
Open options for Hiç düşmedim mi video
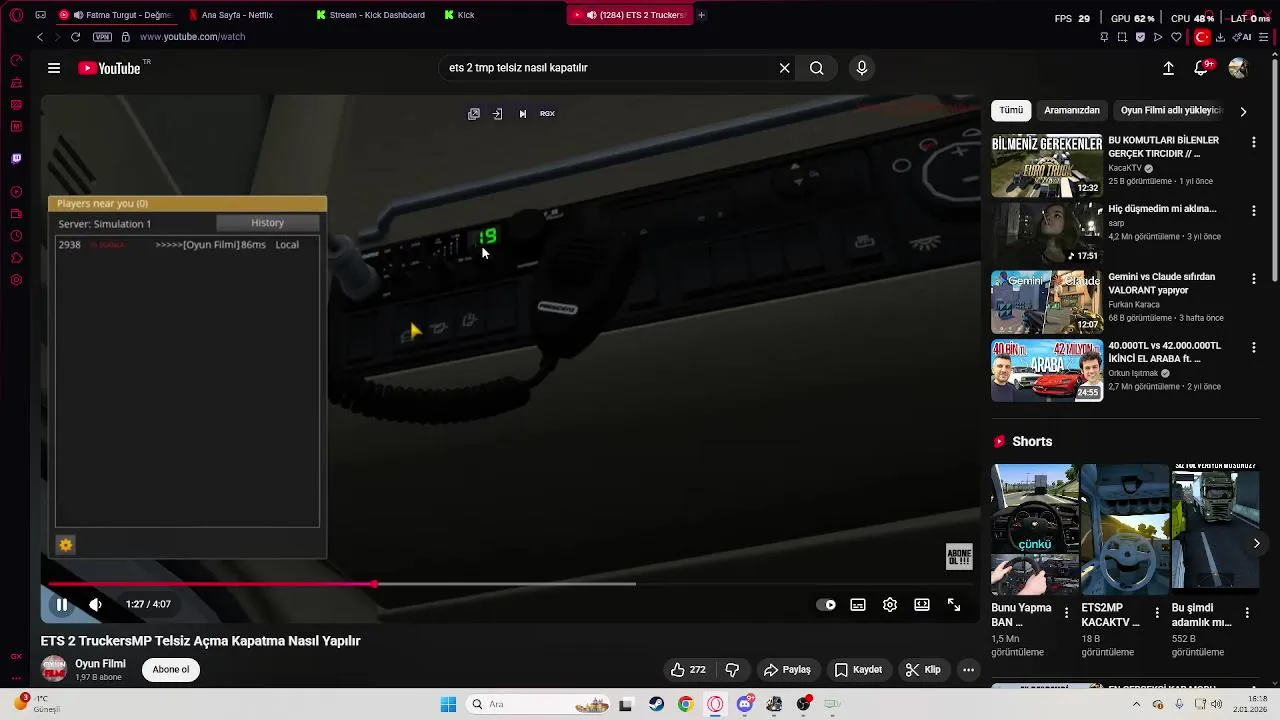1254,211
